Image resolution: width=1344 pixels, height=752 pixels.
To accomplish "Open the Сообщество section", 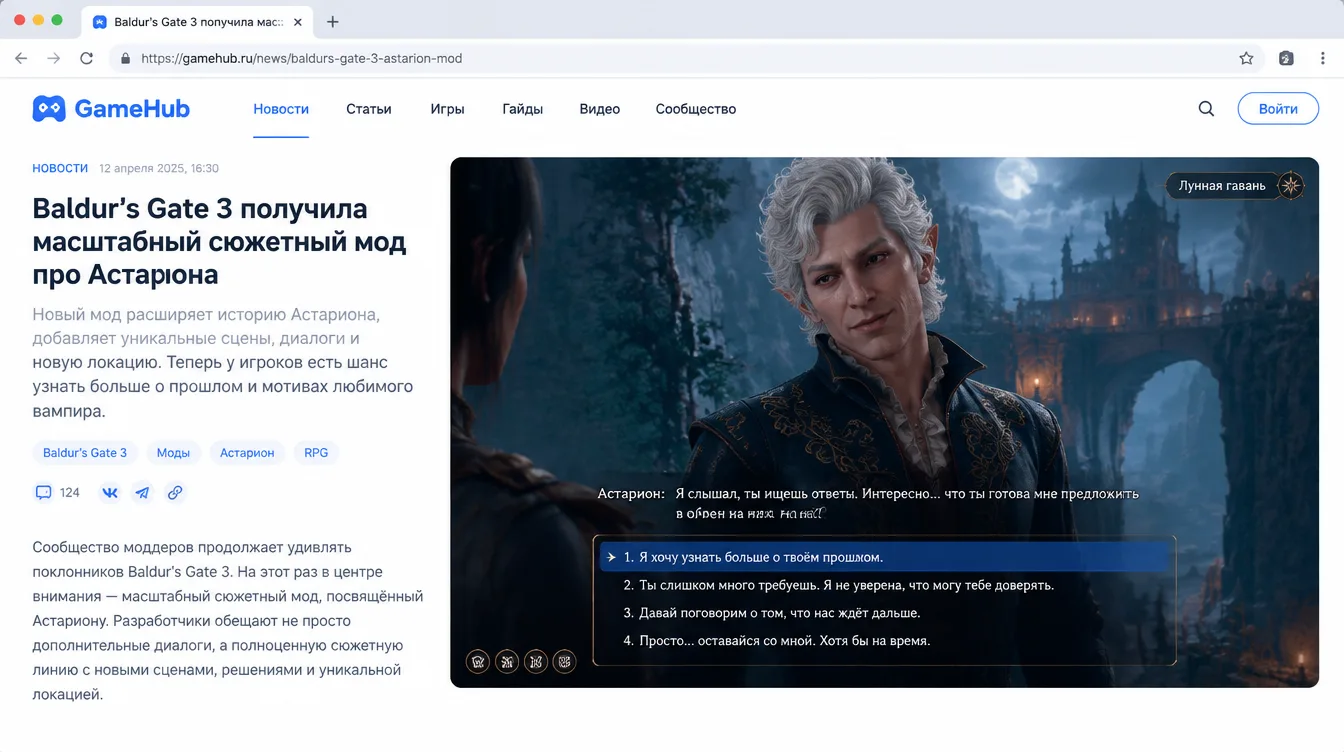I will [x=696, y=109].
